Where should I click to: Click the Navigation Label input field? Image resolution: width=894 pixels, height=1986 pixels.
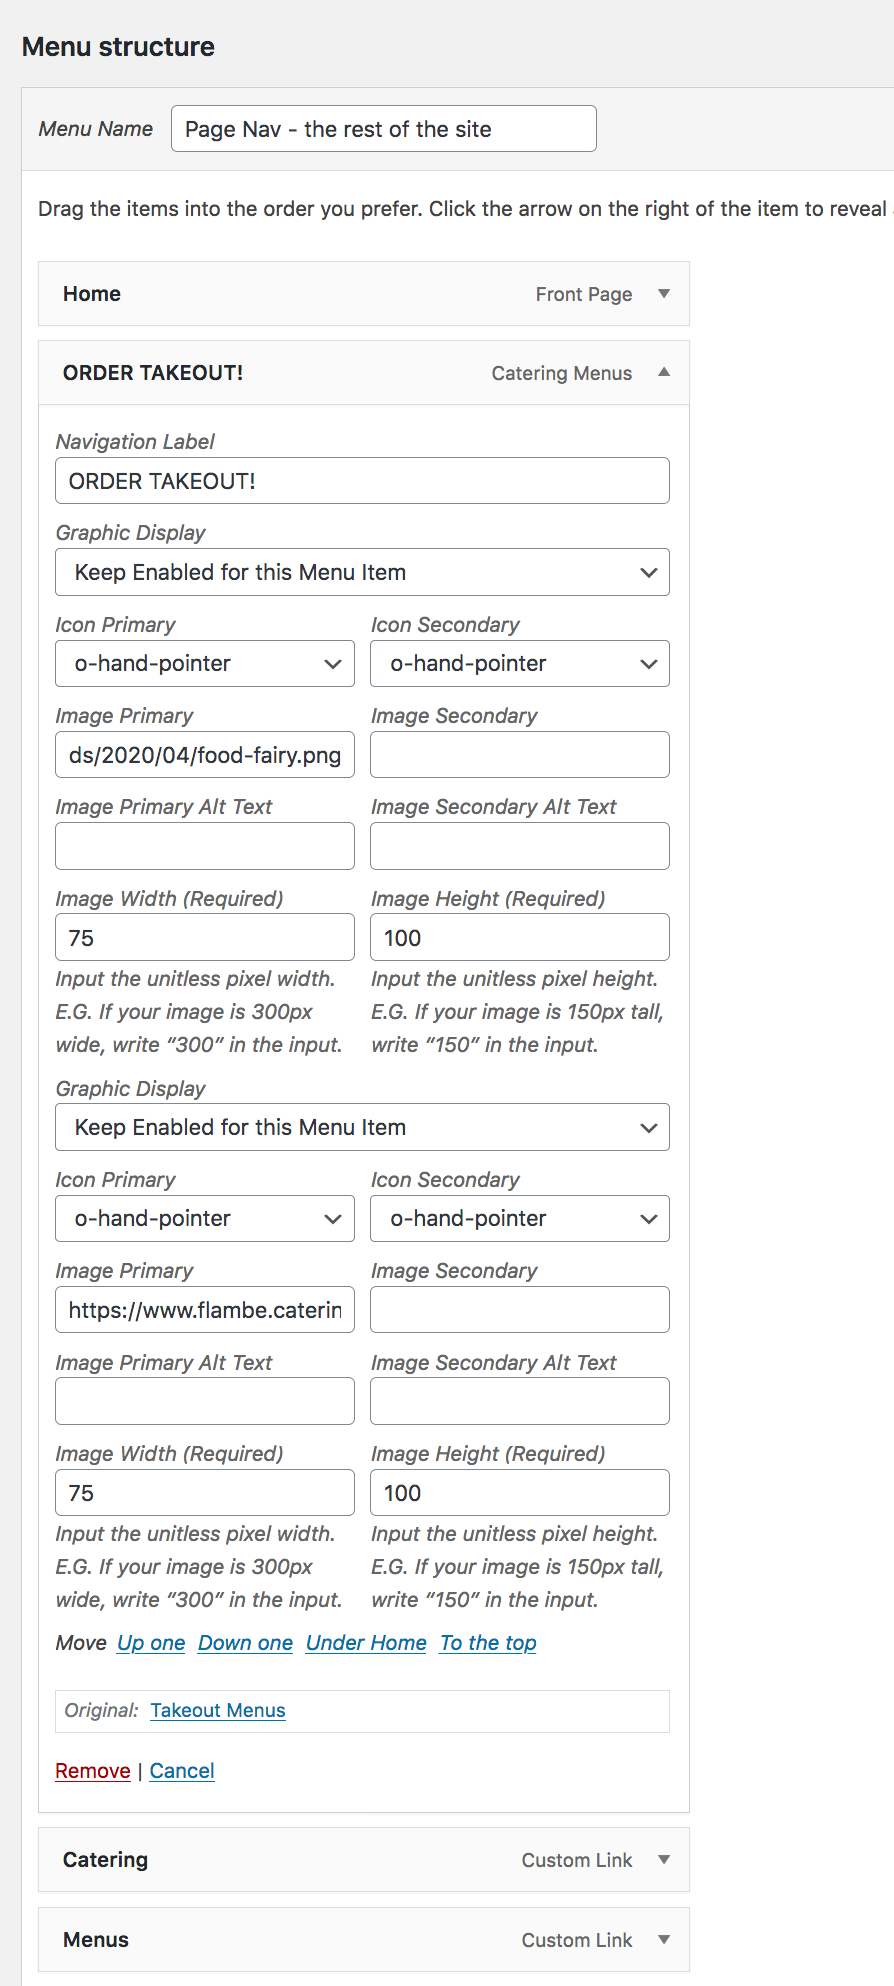point(362,481)
